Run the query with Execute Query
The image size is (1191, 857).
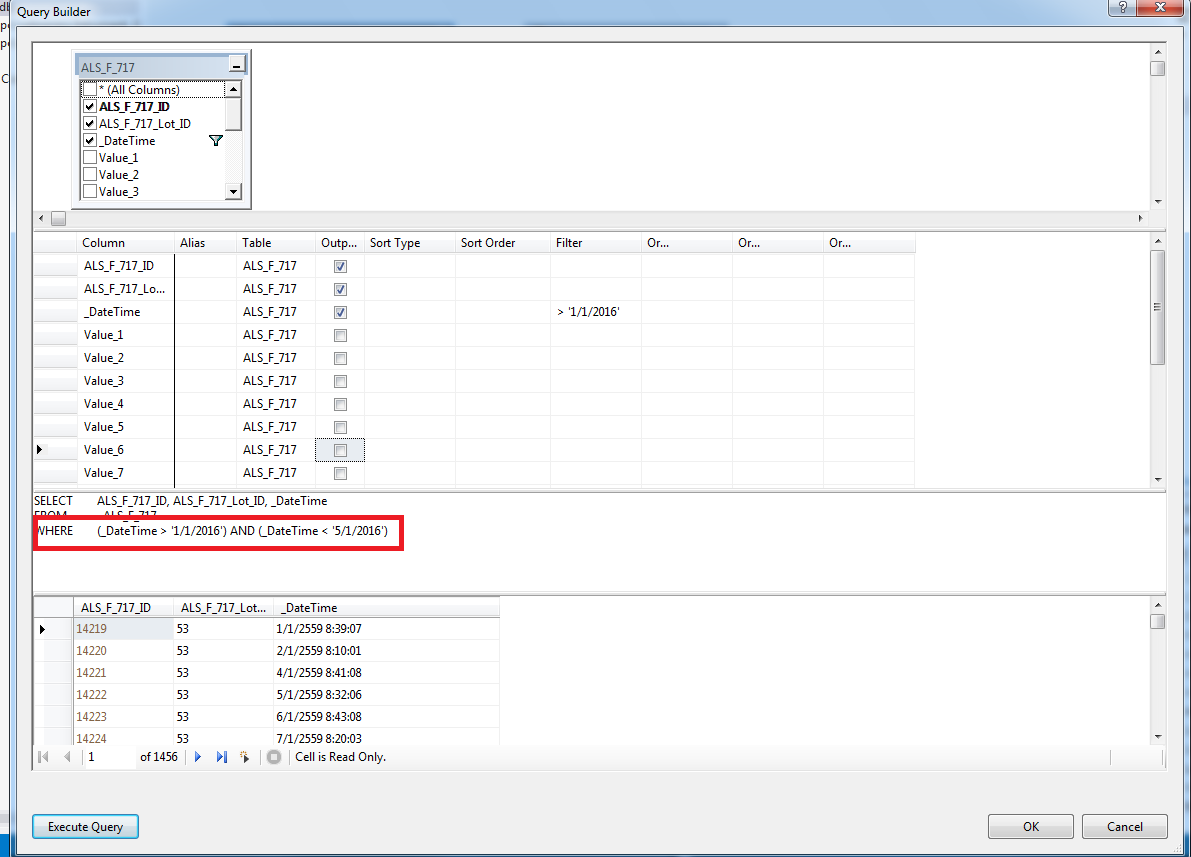pyautogui.click(x=85, y=827)
